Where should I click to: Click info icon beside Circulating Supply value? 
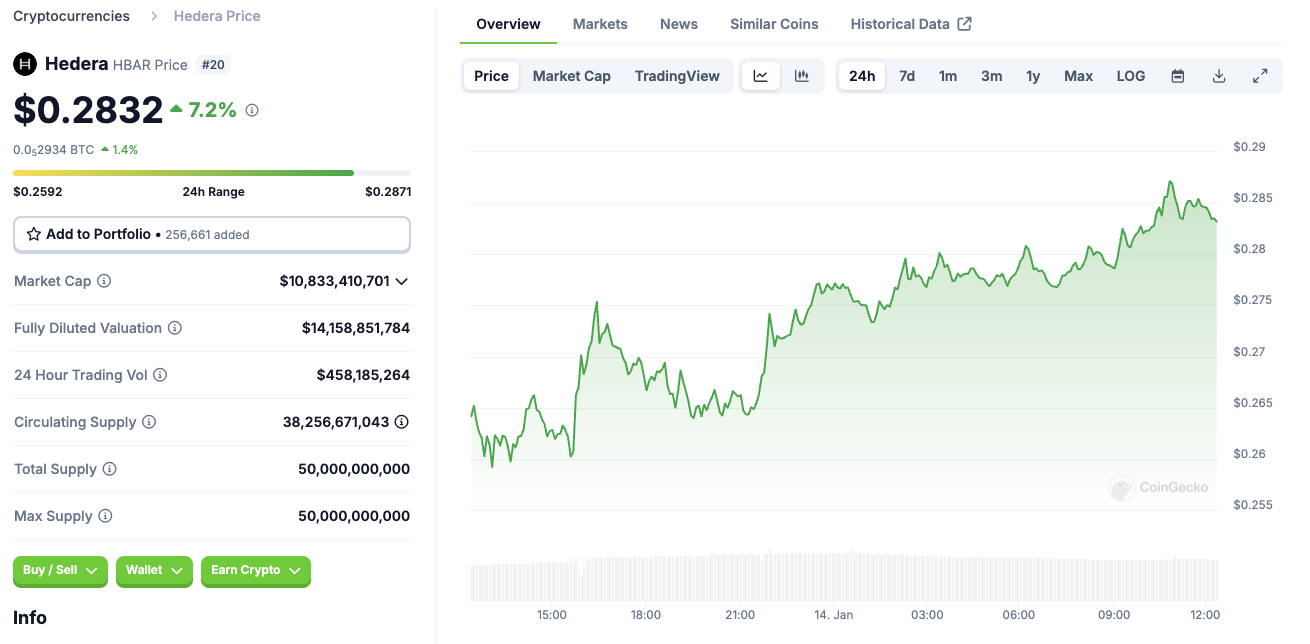click(x=402, y=422)
